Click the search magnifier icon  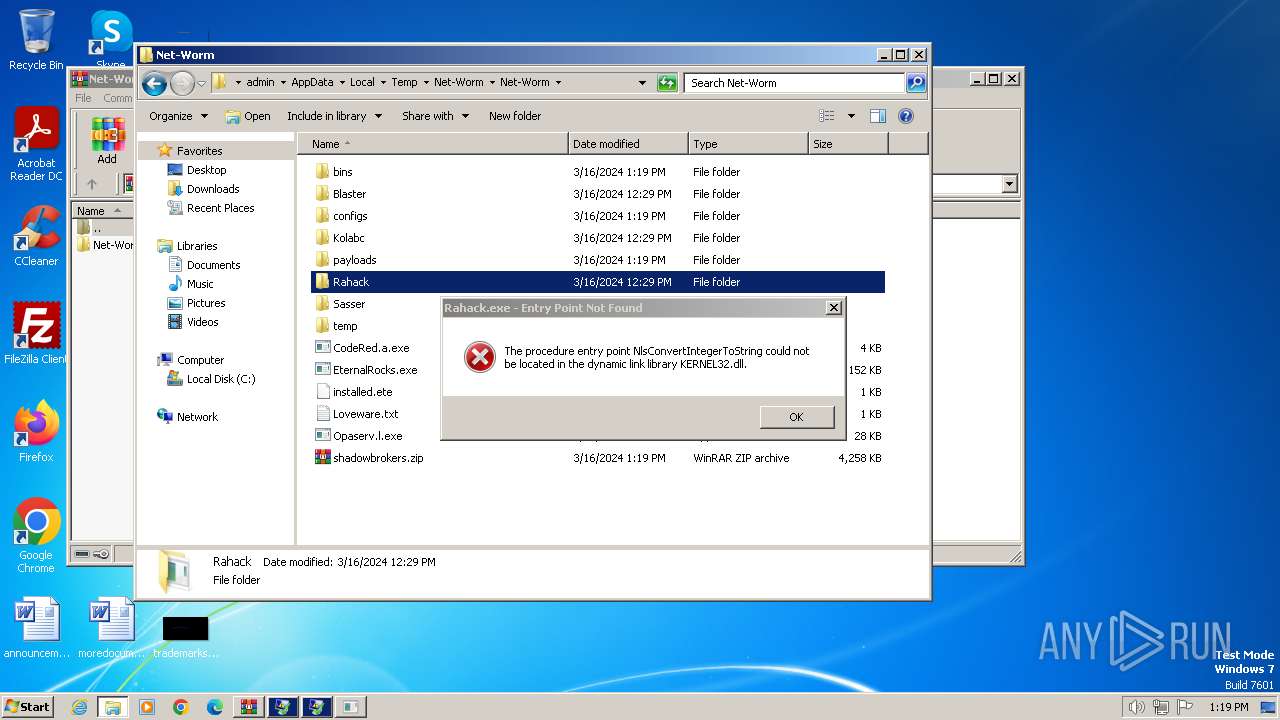[916, 83]
